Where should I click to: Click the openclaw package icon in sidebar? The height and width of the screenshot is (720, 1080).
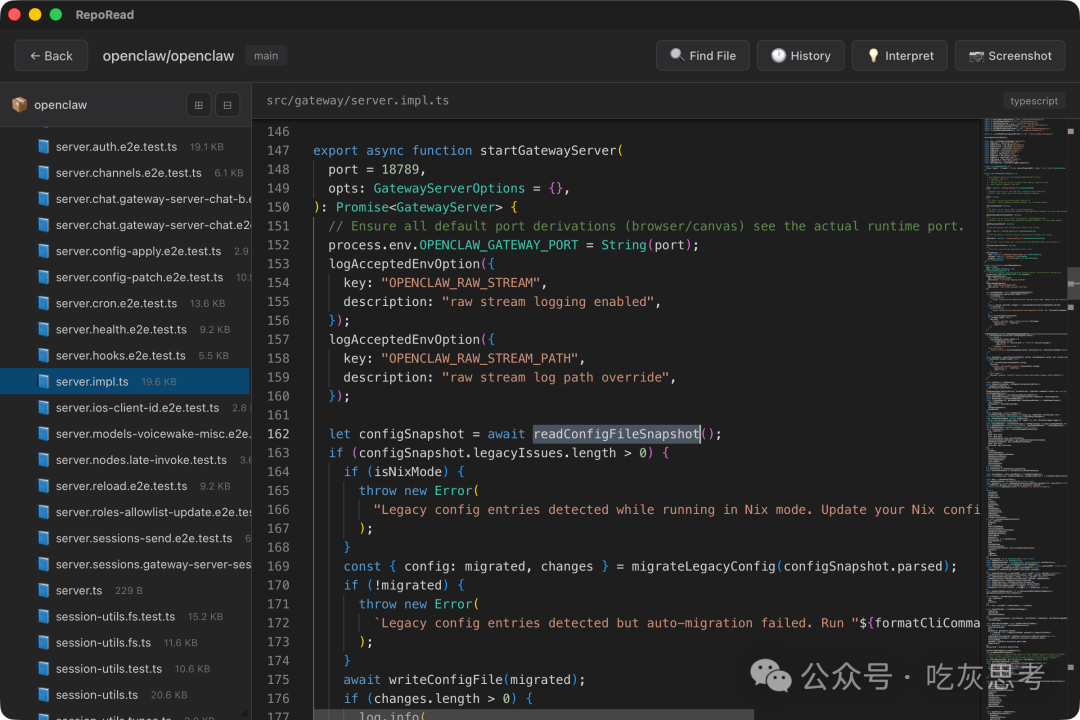click(x=19, y=105)
